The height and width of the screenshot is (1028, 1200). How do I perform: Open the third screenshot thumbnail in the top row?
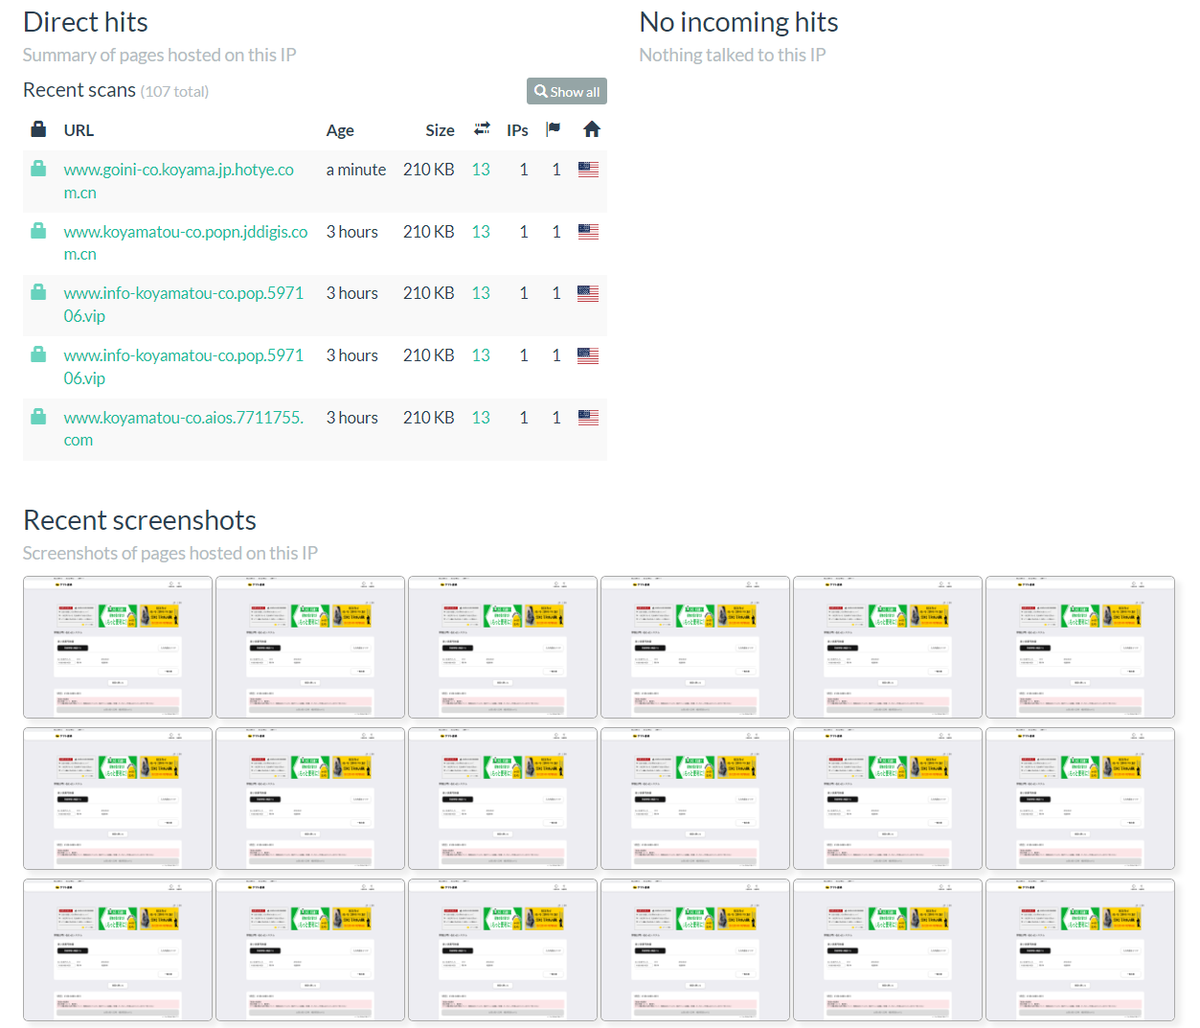(503, 647)
